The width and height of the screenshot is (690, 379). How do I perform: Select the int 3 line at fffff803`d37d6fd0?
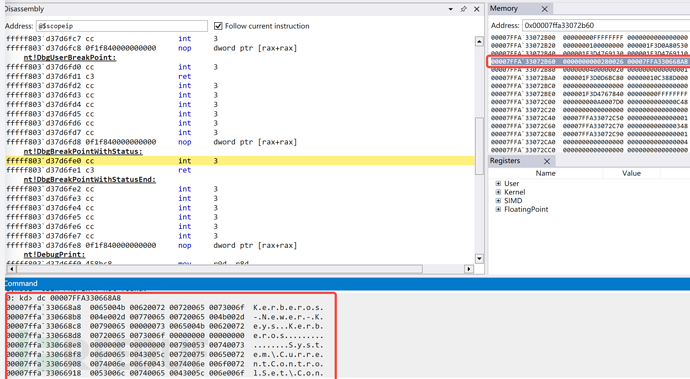pos(240,67)
